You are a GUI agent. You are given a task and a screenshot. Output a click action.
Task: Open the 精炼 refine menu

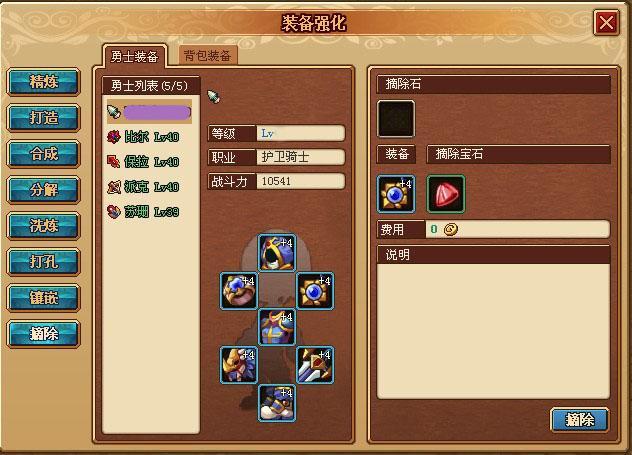[x=44, y=82]
